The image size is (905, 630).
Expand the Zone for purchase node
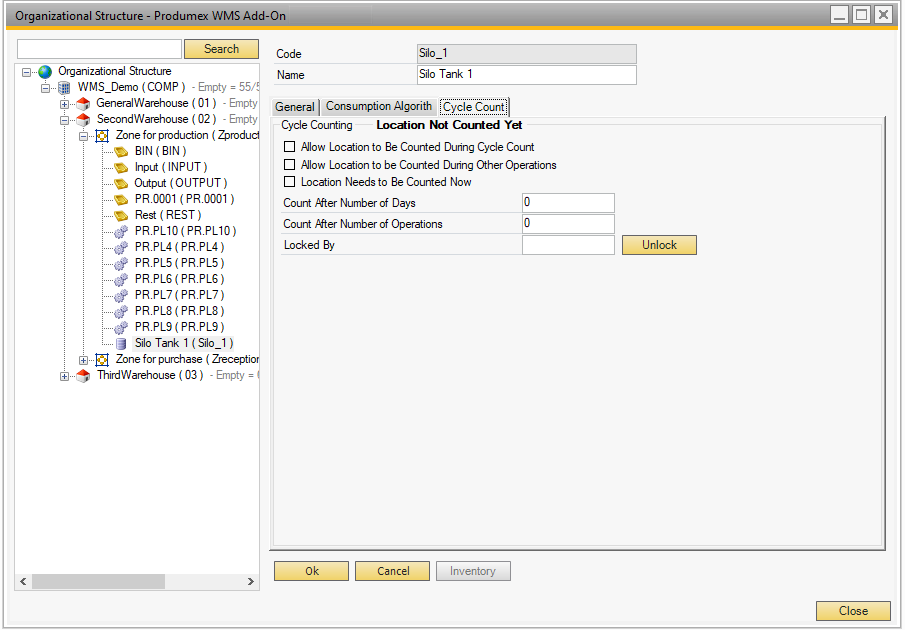click(x=84, y=360)
